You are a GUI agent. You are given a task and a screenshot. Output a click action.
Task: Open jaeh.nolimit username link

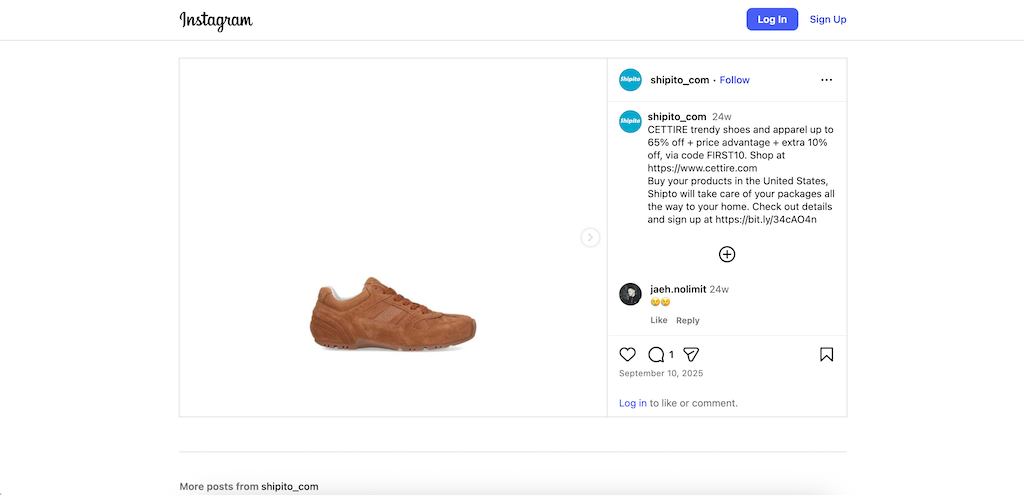[678, 289]
